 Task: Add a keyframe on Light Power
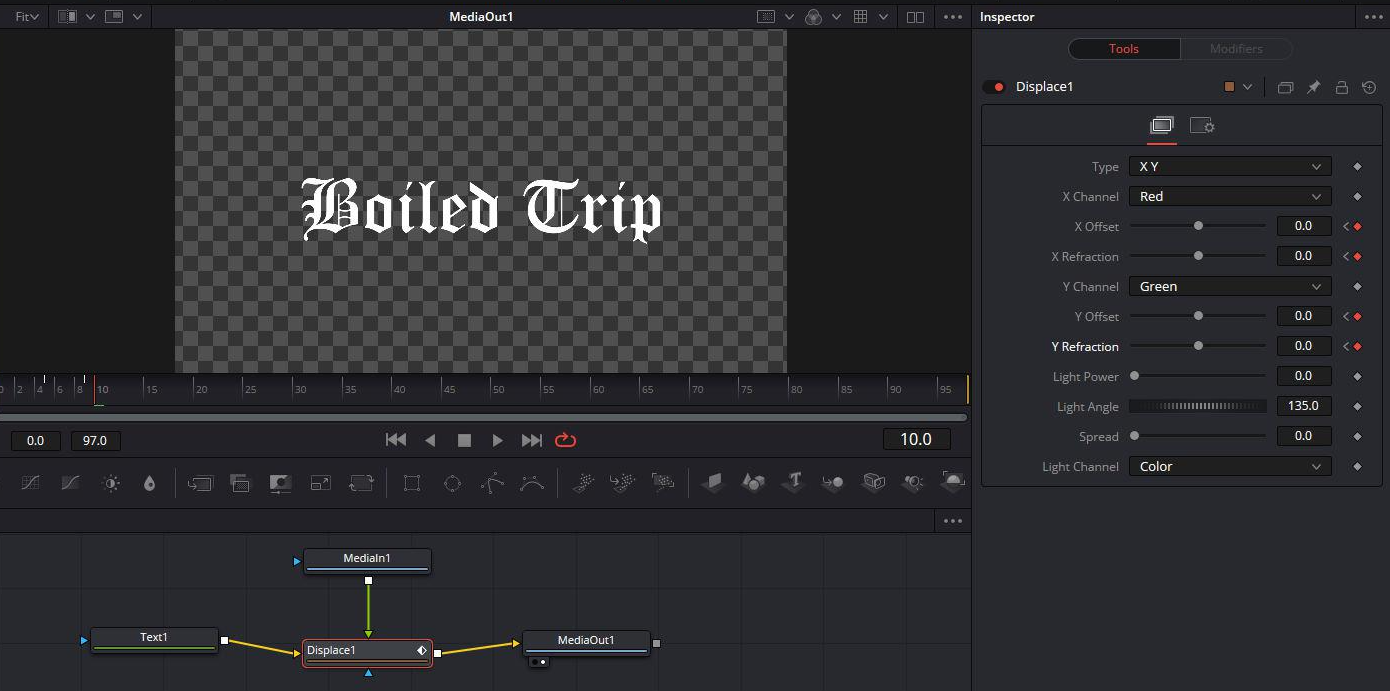tap(1357, 376)
